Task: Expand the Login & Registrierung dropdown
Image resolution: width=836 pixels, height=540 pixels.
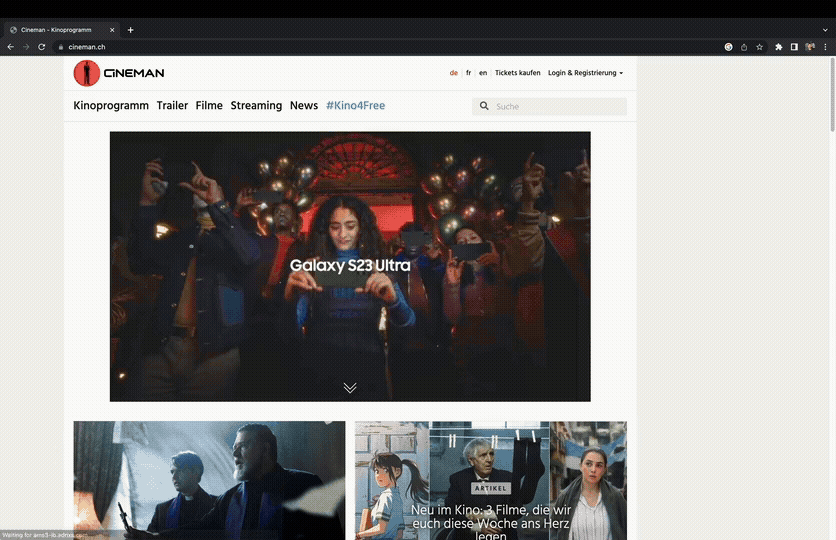Action: coord(585,73)
